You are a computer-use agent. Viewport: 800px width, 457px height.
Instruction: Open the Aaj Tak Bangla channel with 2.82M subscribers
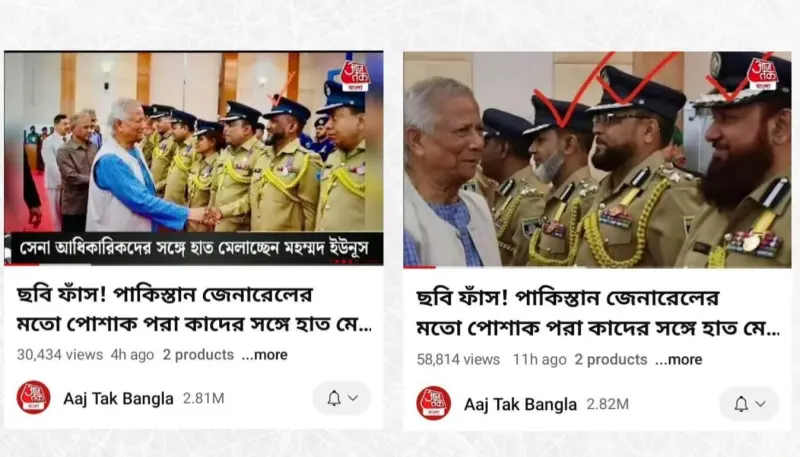click(x=520, y=404)
